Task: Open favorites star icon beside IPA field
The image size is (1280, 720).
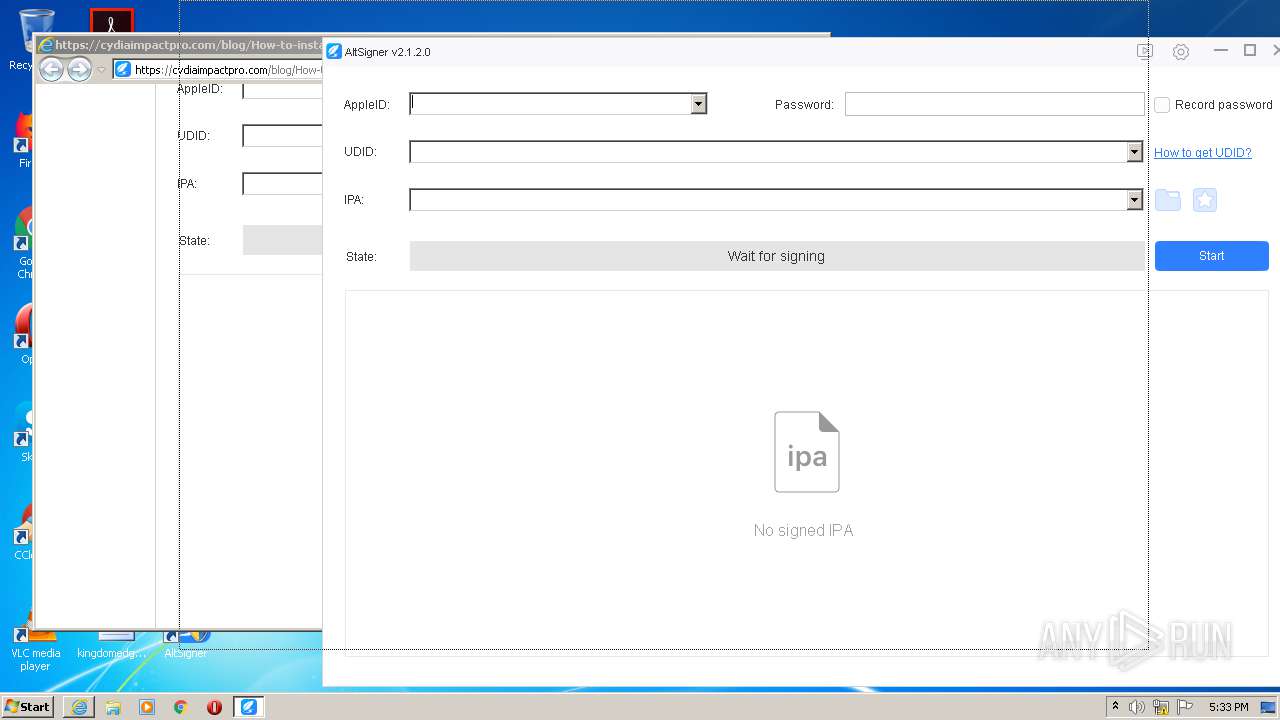Action: point(1205,200)
